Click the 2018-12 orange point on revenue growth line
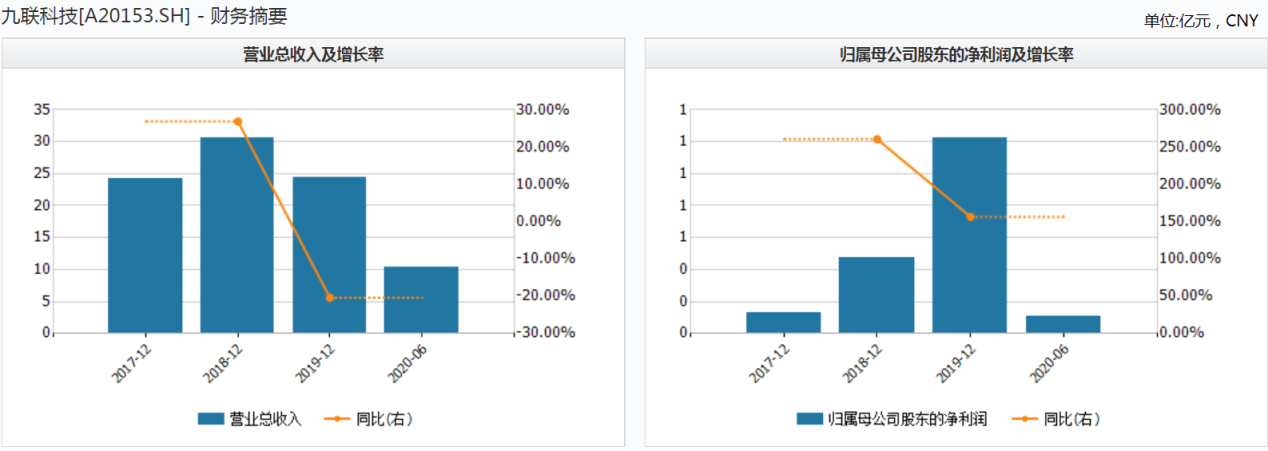Screen dimensions: 1268x451 [x=237, y=122]
